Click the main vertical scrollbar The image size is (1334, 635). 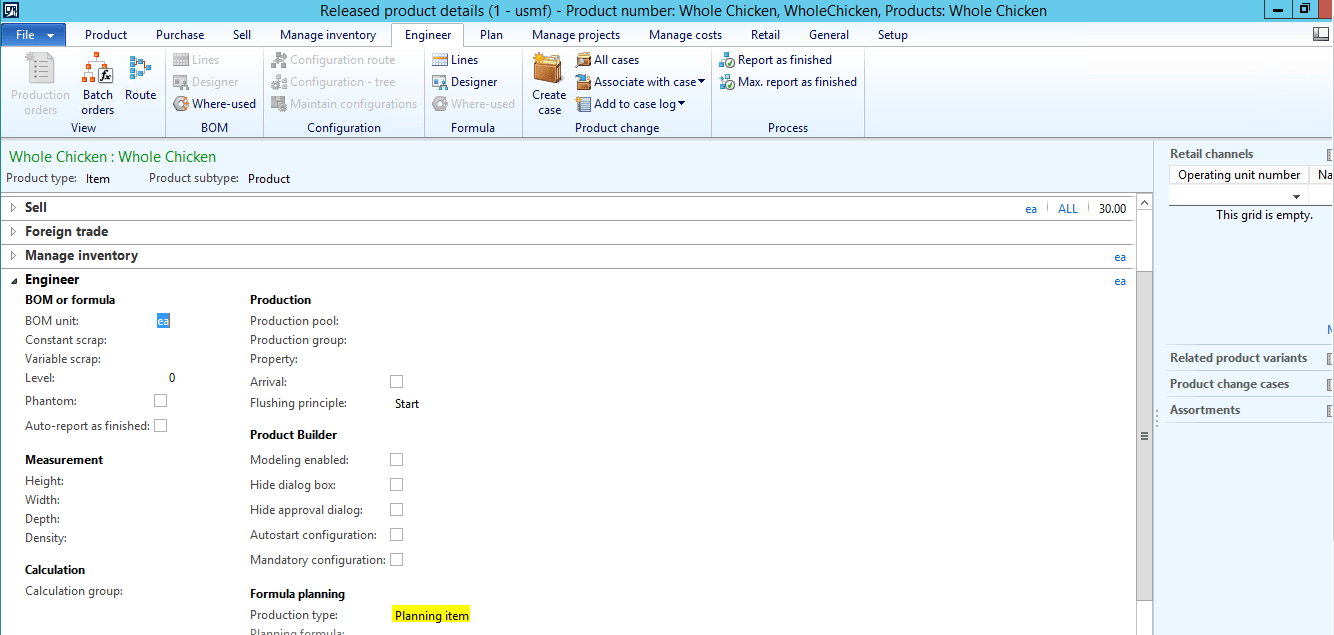tap(1144, 436)
